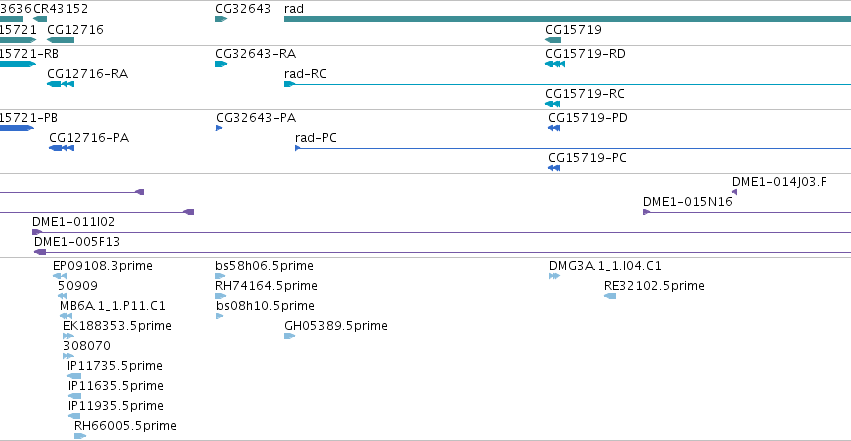Select the RH66005.5prime EST glyph

[x=80, y=436]
